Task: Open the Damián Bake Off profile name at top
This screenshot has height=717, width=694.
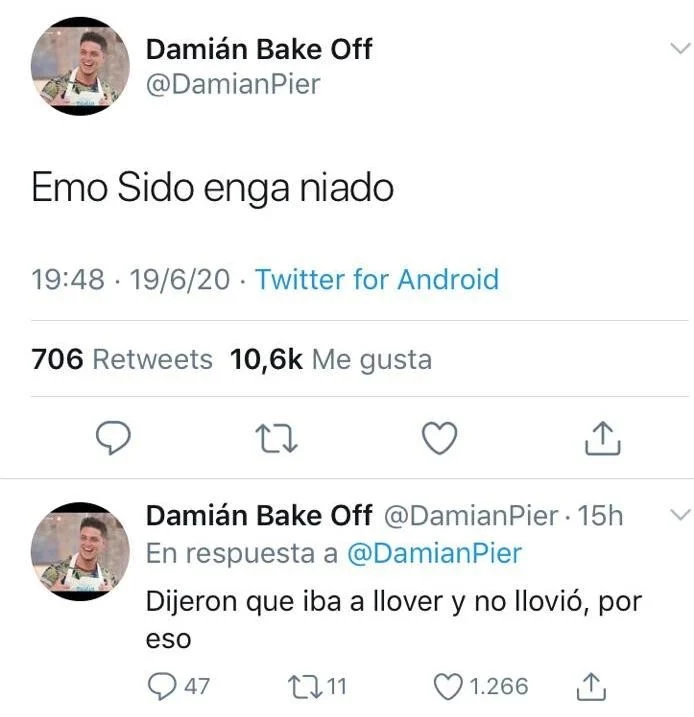Action: click(x=259, y=49)
